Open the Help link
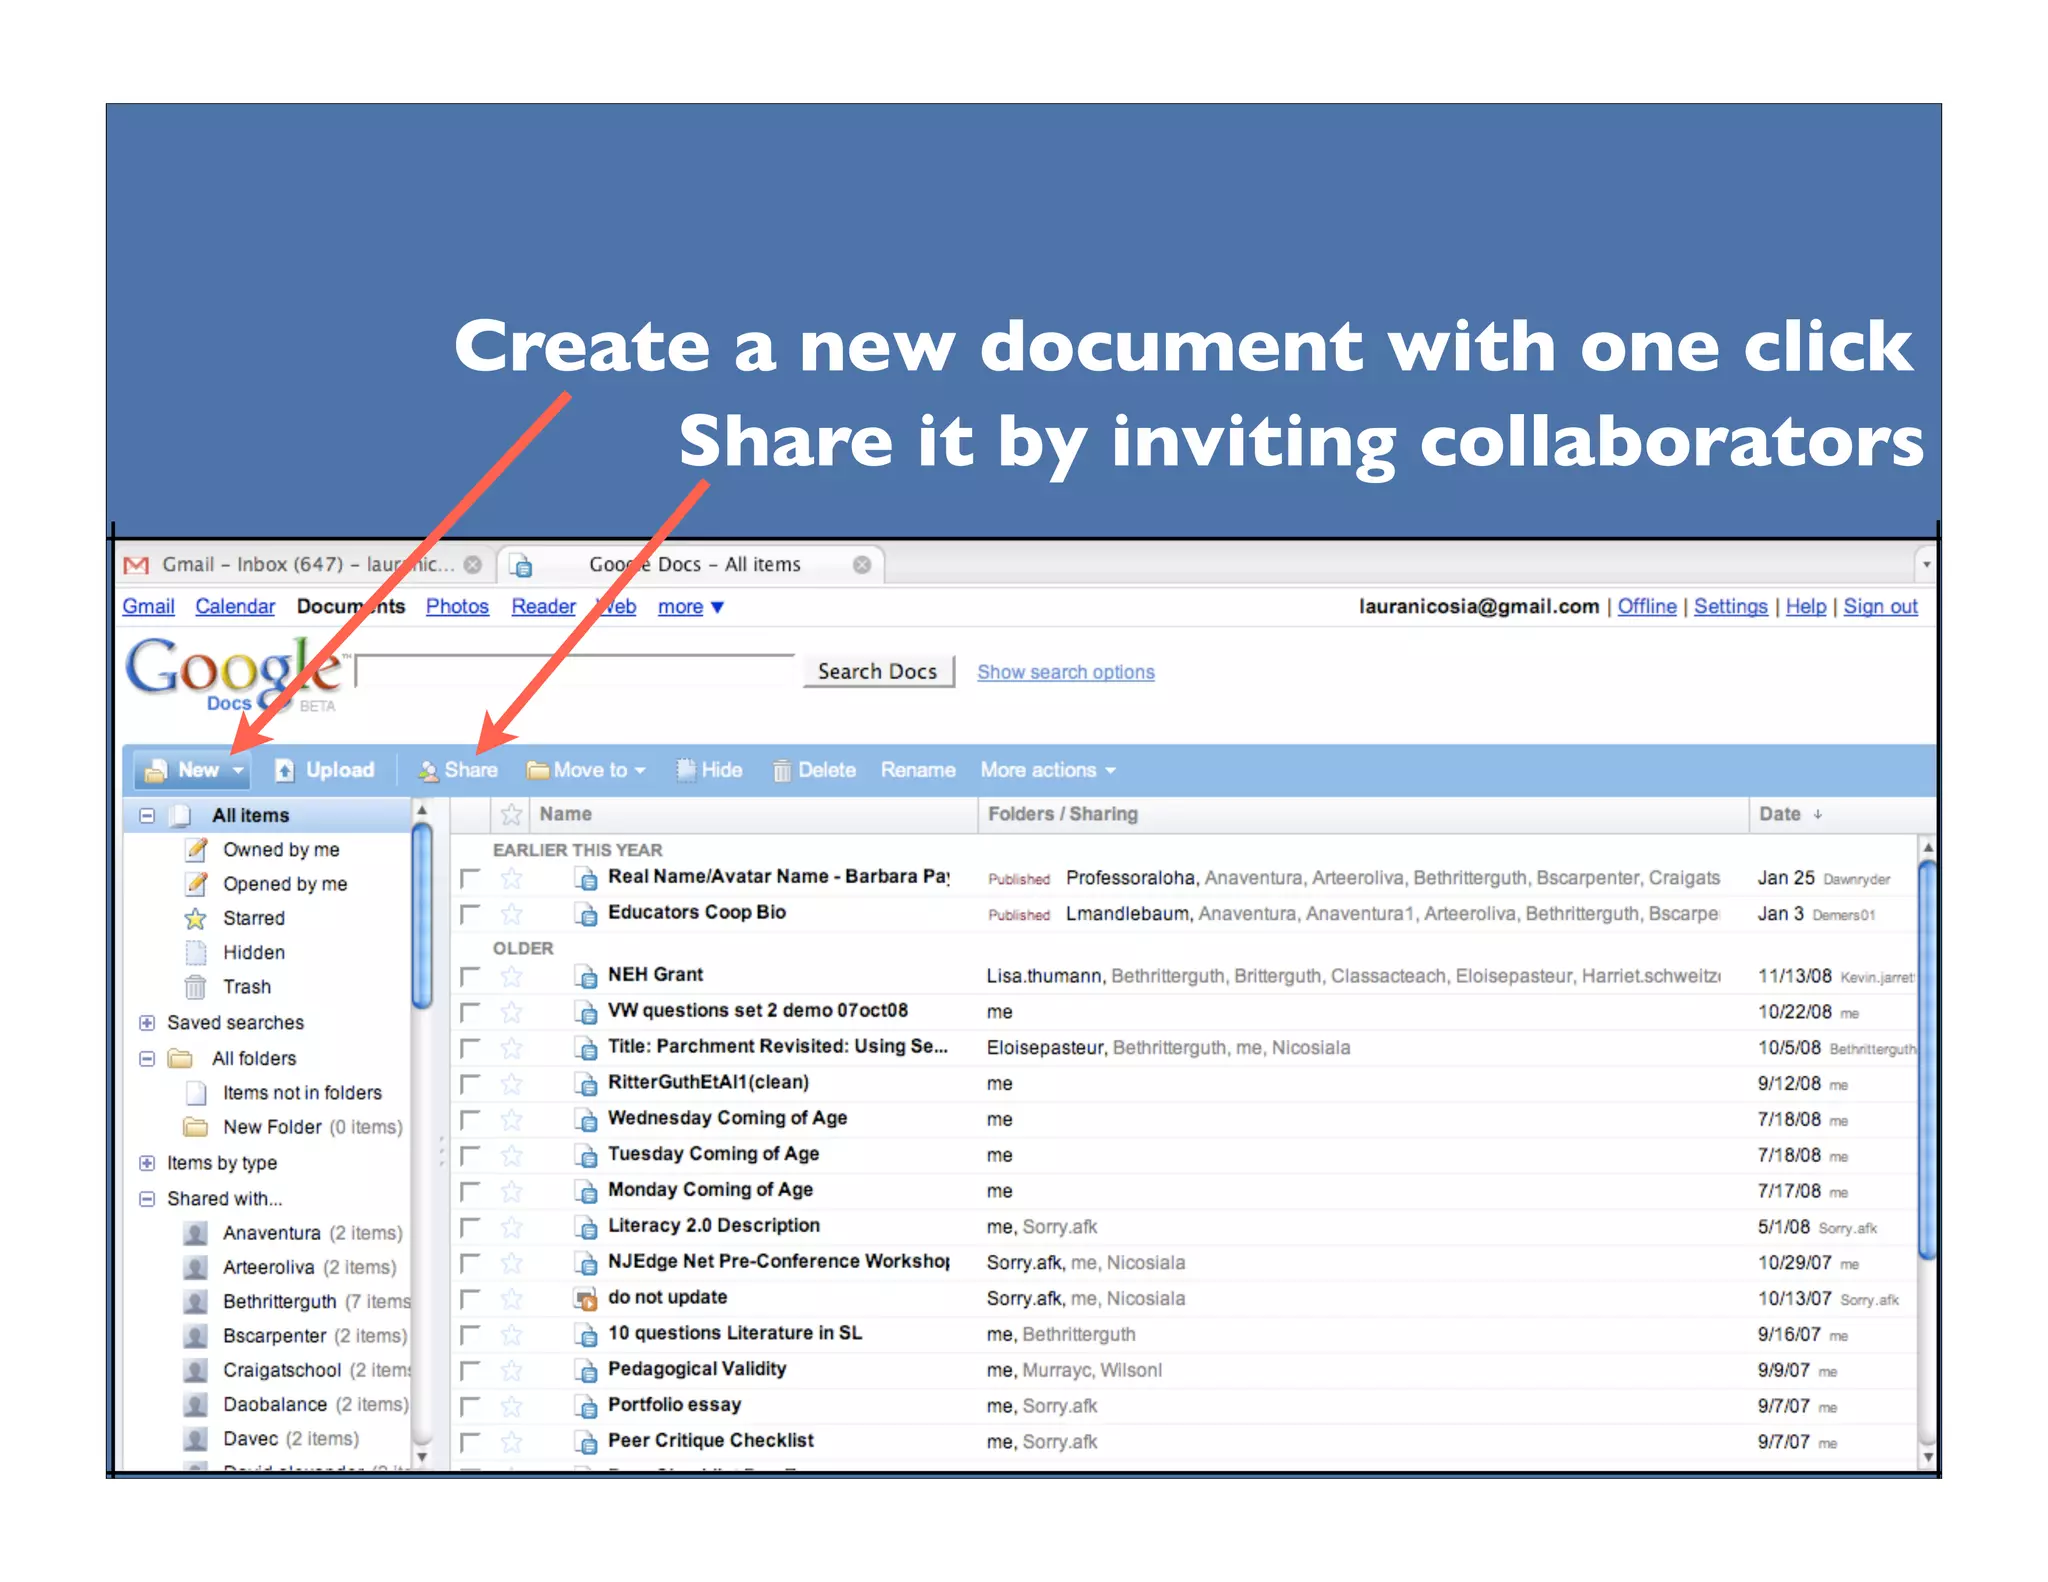The height and width of the screenshot is (1582, 2048). (x=1806, y=607)
